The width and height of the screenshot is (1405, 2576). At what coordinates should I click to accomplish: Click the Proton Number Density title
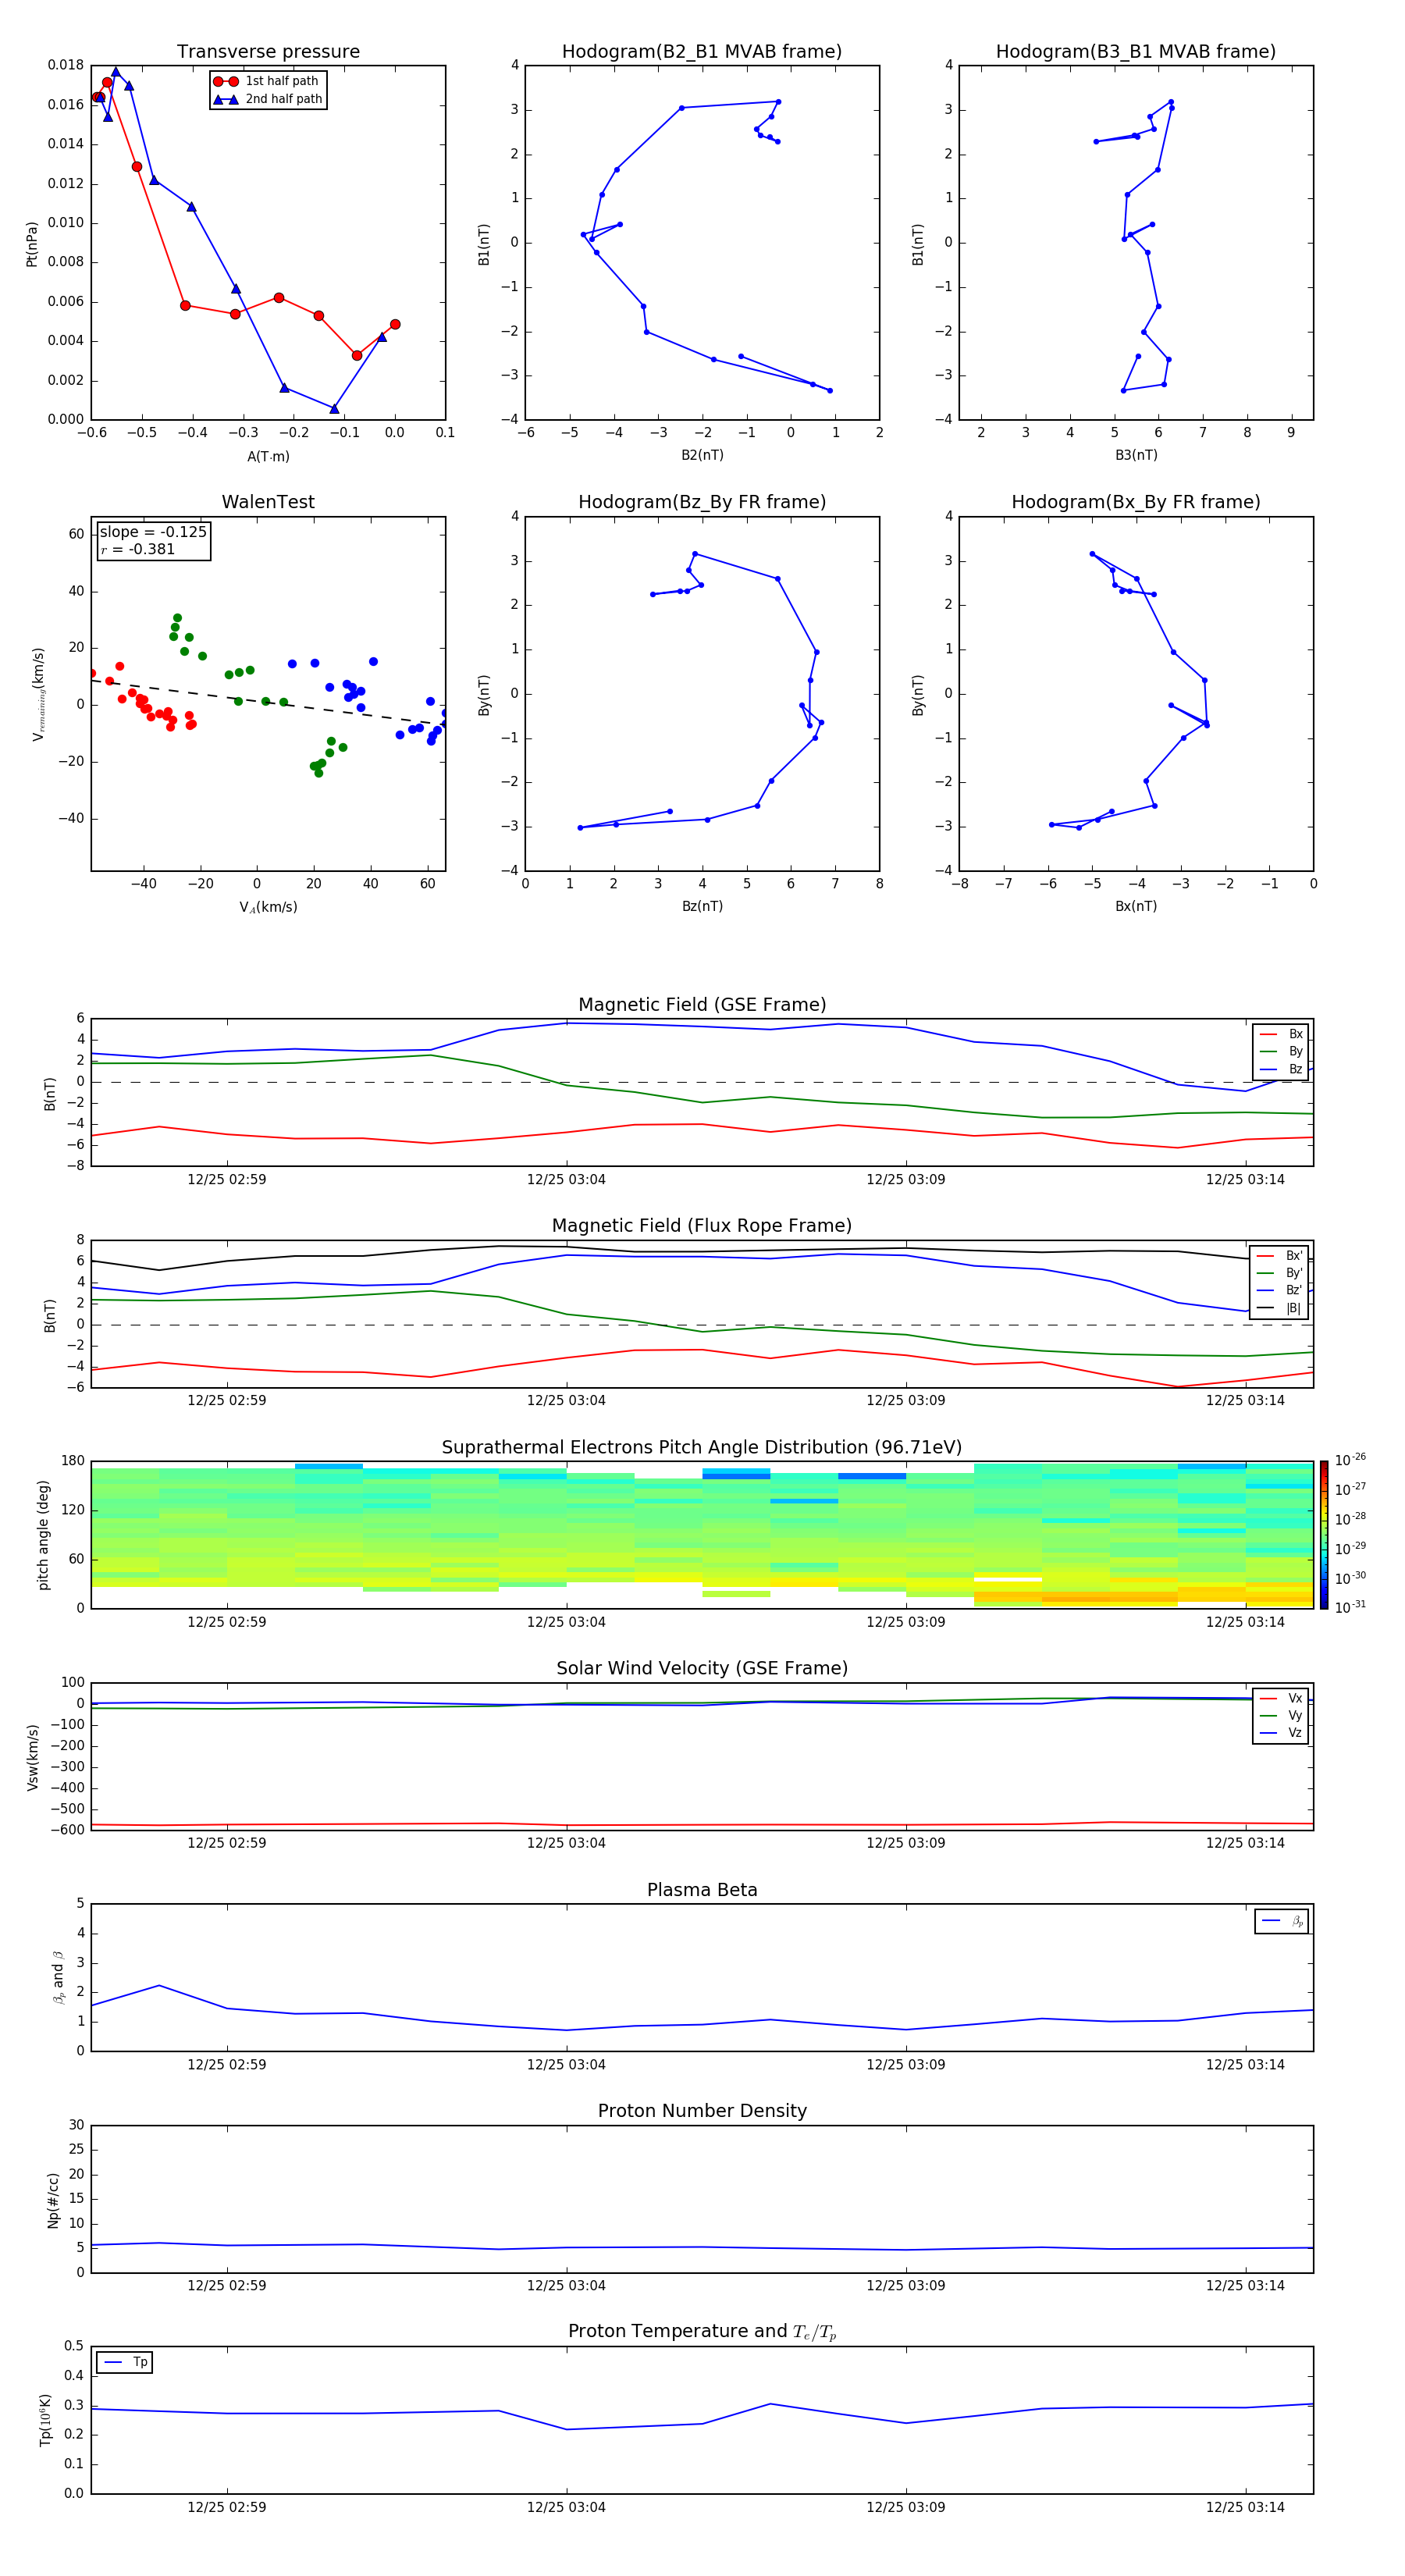click(x=701, y=2110)
